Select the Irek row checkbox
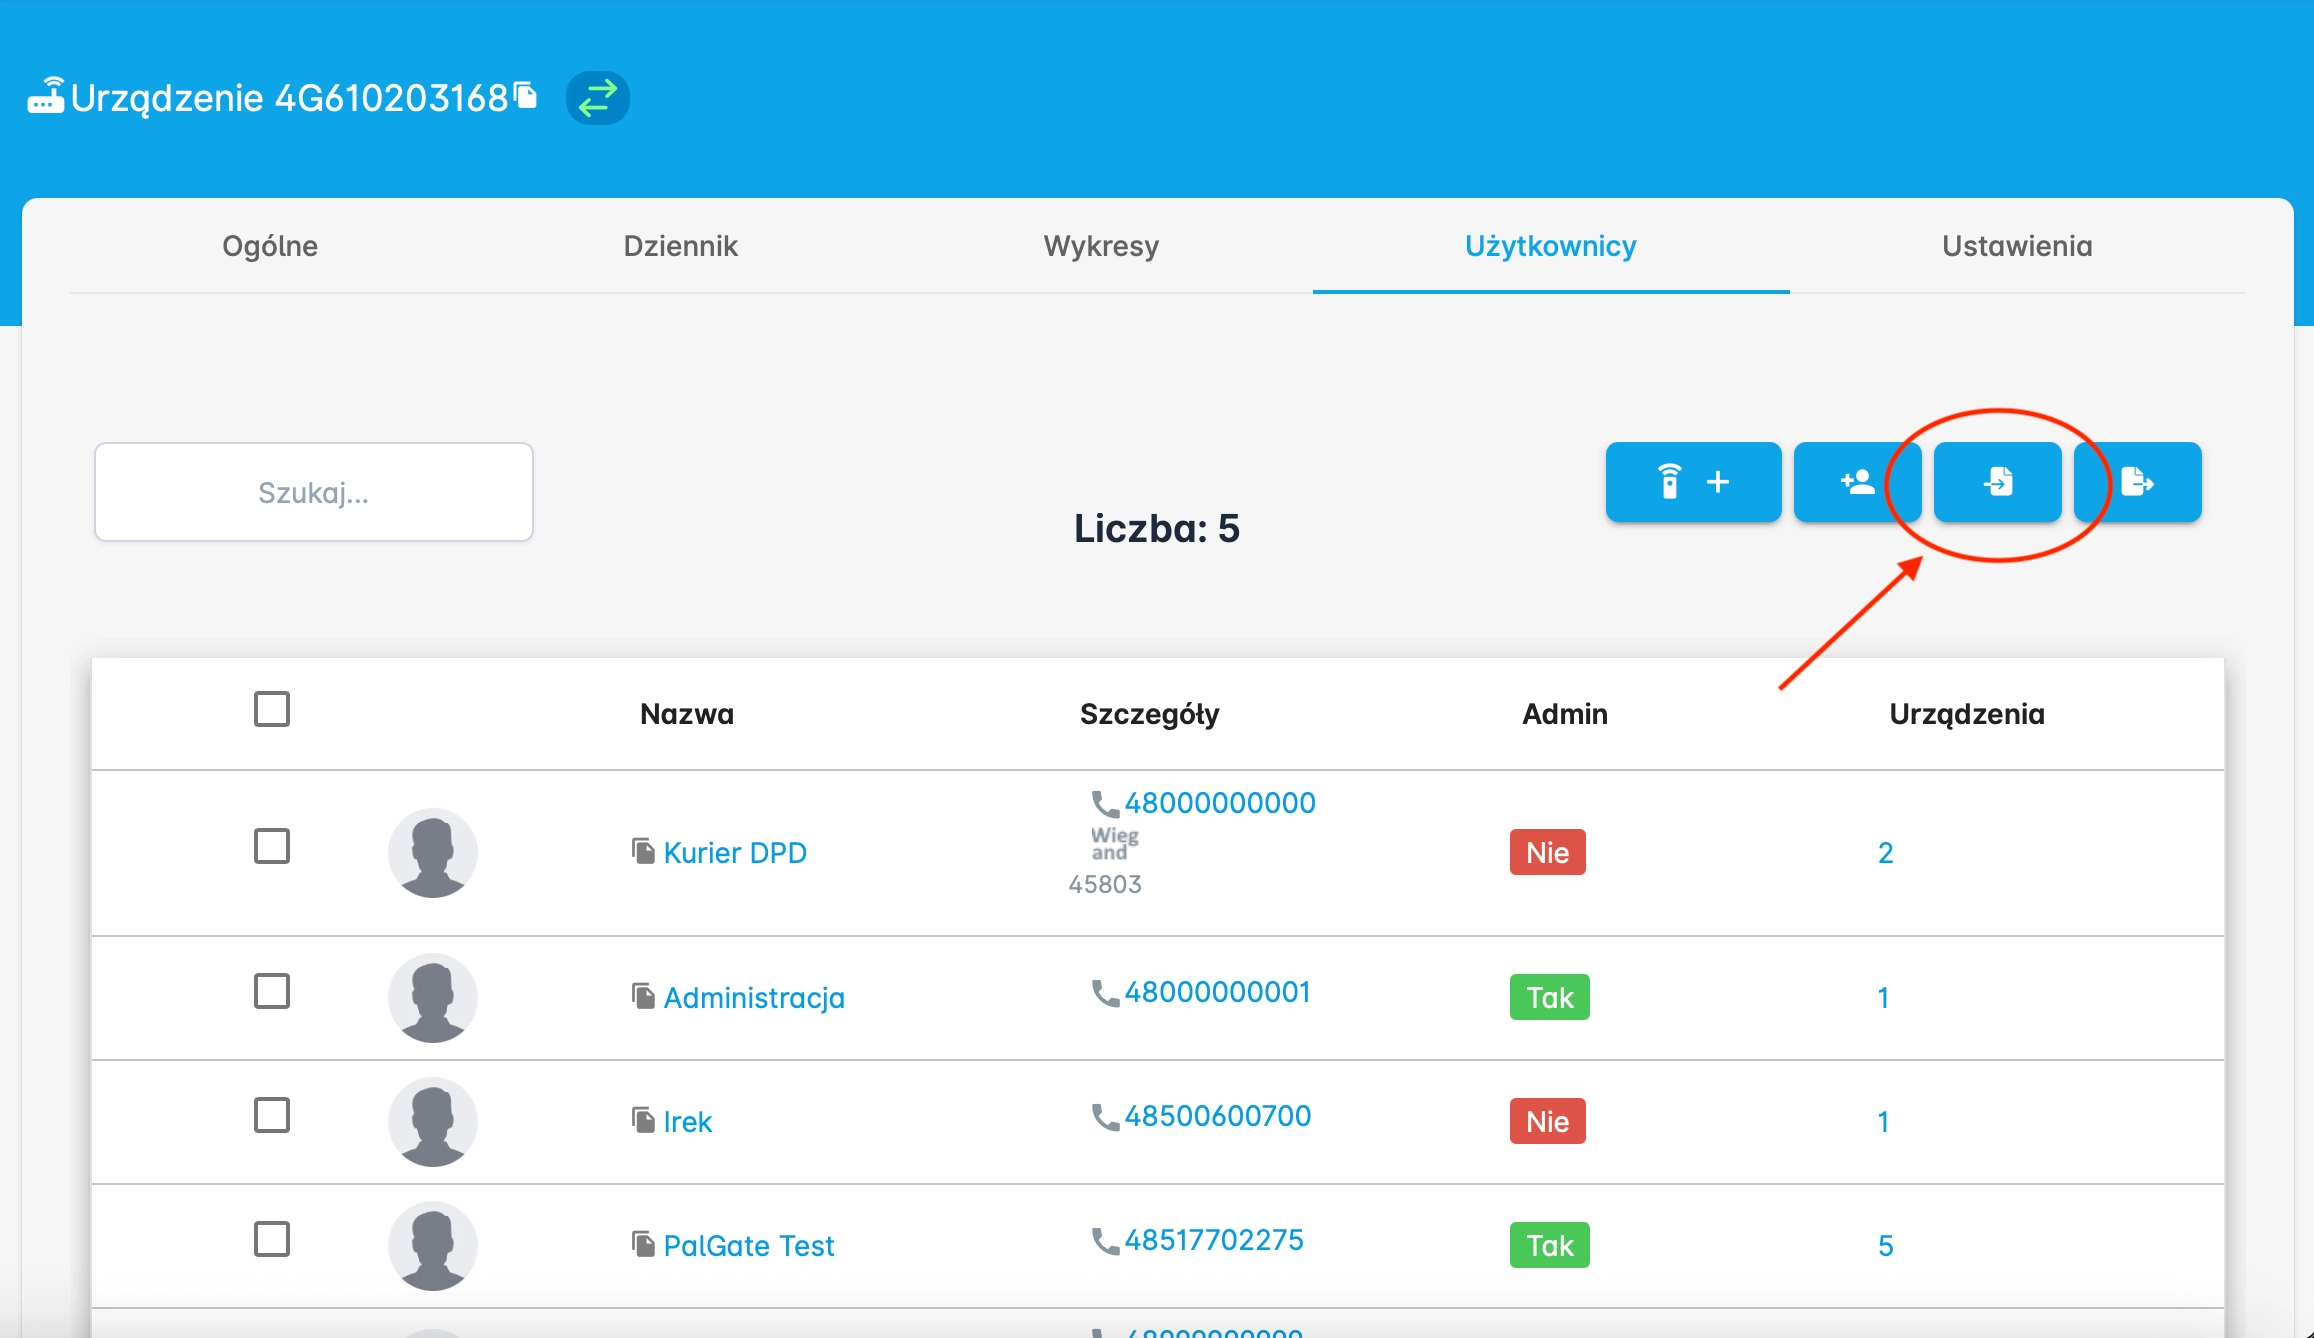Image resolution: width=2314 pixels, height=1338 pixels. pos(271,1115)
